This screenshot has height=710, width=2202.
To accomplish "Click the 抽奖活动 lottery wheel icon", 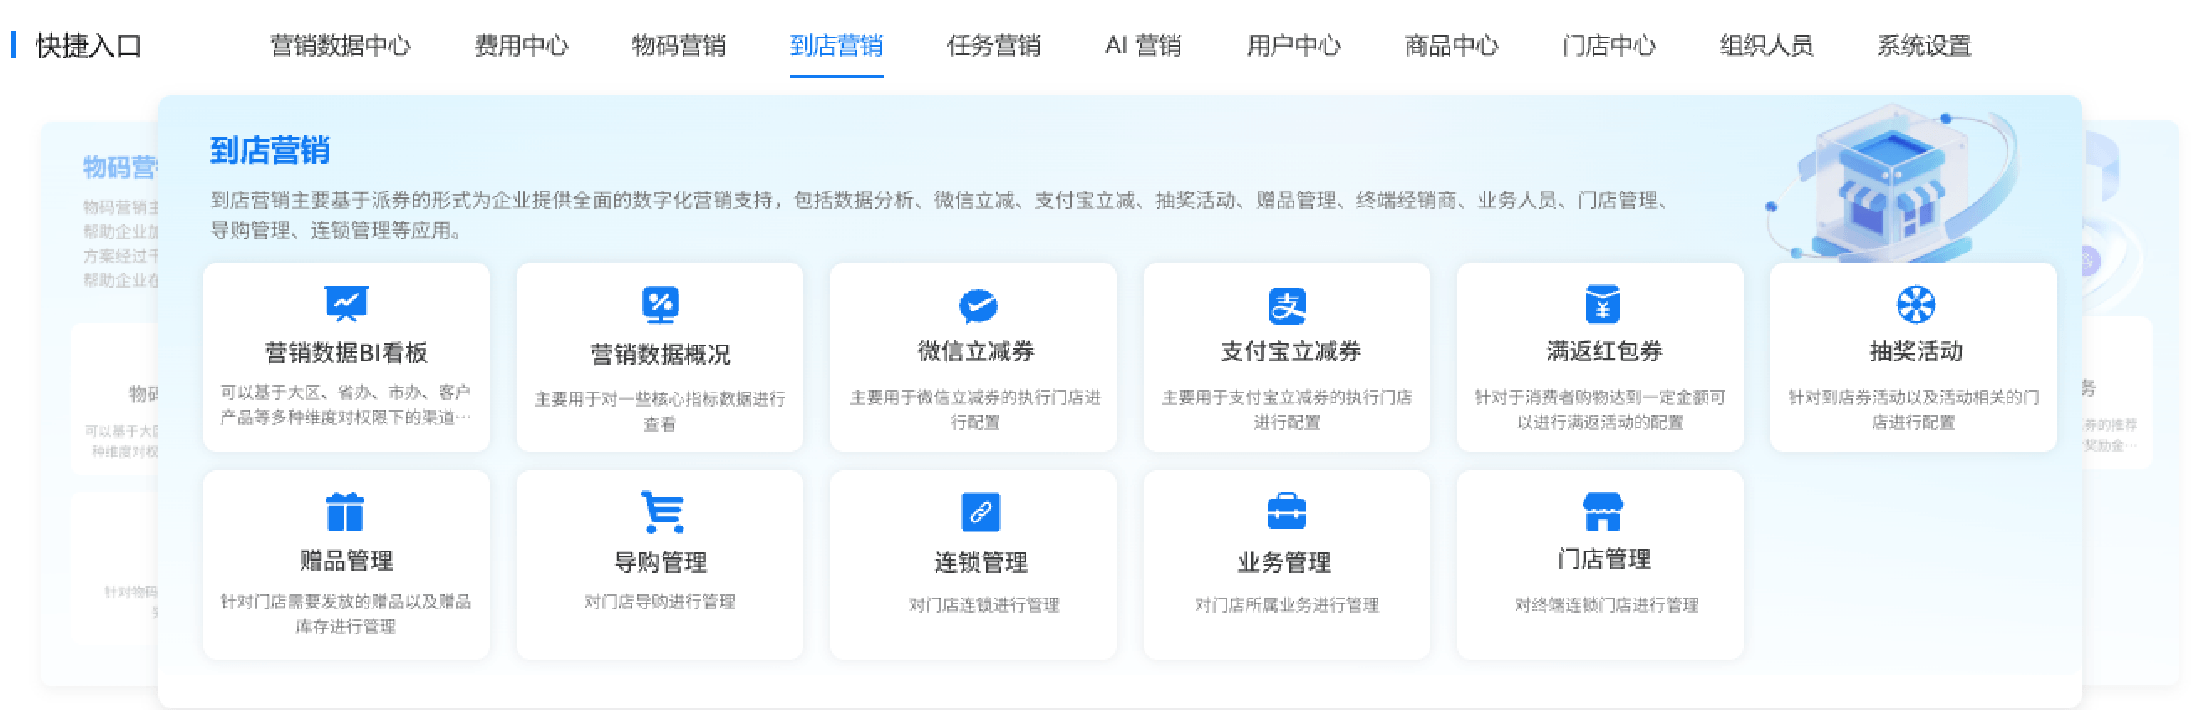I will click(1916, 304).
